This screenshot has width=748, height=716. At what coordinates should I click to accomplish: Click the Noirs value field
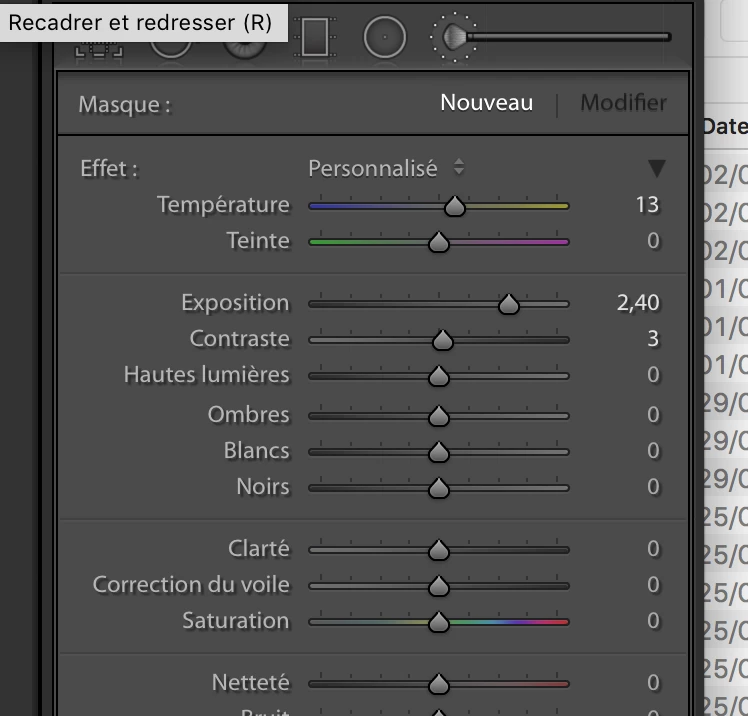click(x=654, y=487)
